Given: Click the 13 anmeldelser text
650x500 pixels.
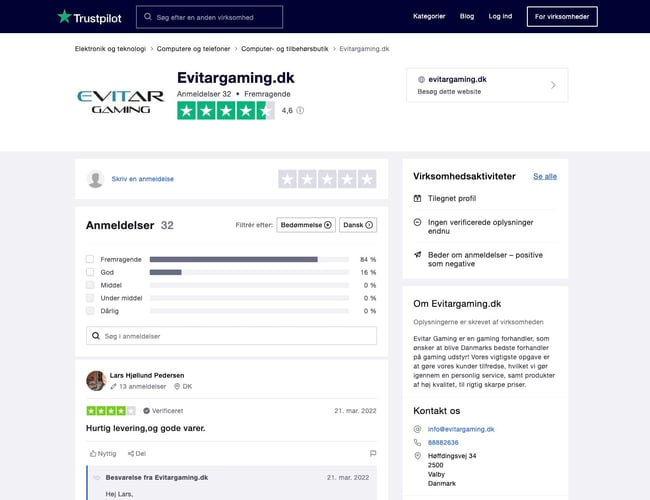Looking at the screenshot, I should (143, 386).
